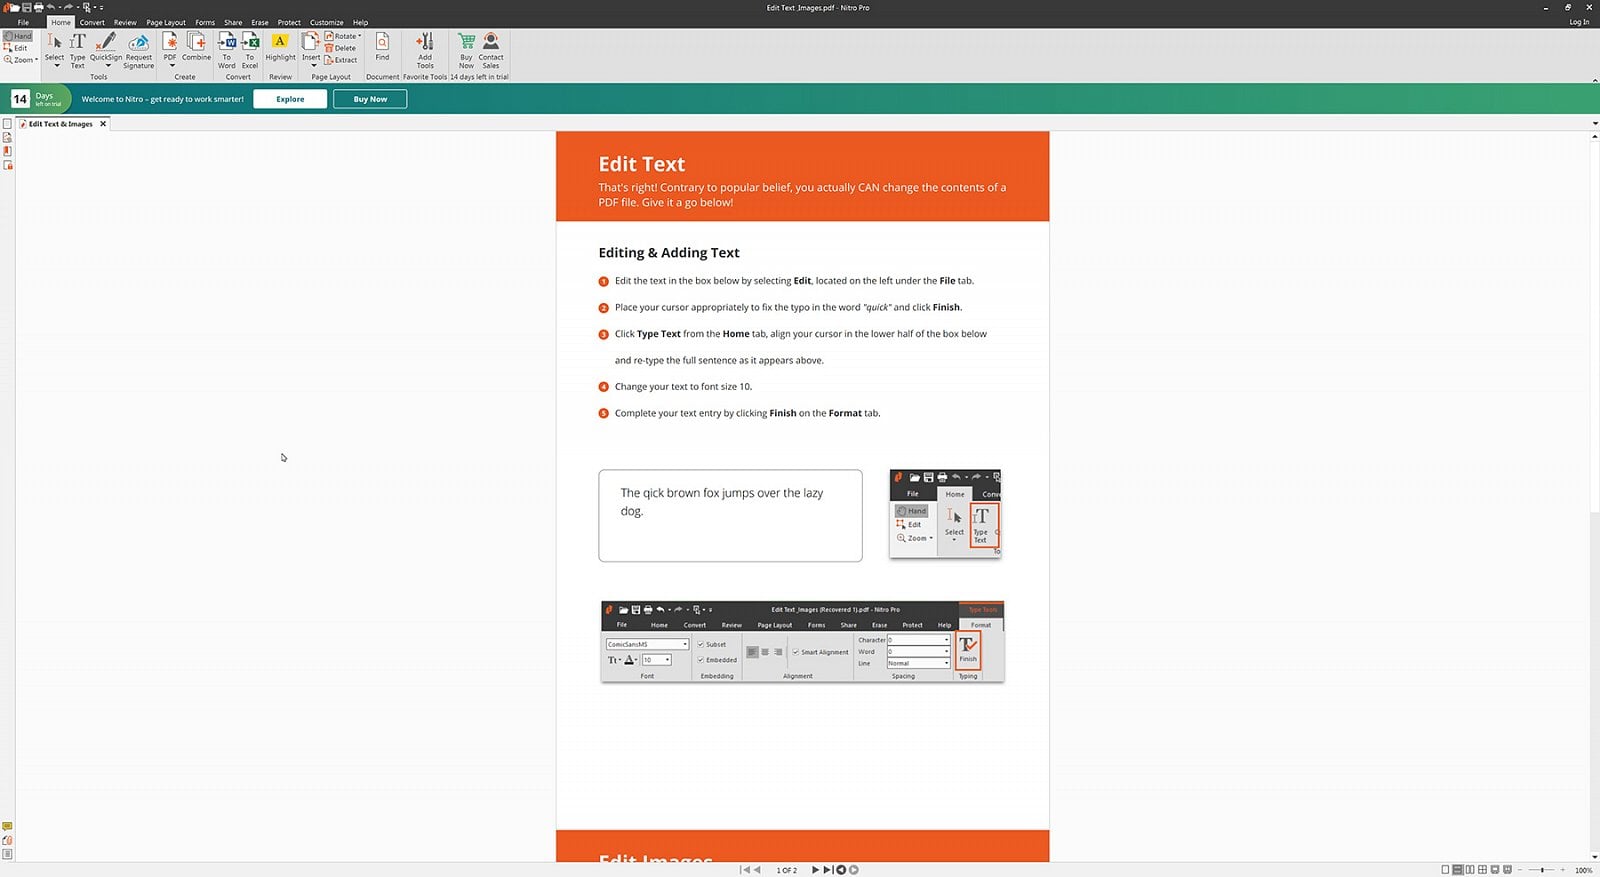Click the Buy Now button in trial banner
The width and height of the screenshot is (1600, 877).
(x=370, y=99)
